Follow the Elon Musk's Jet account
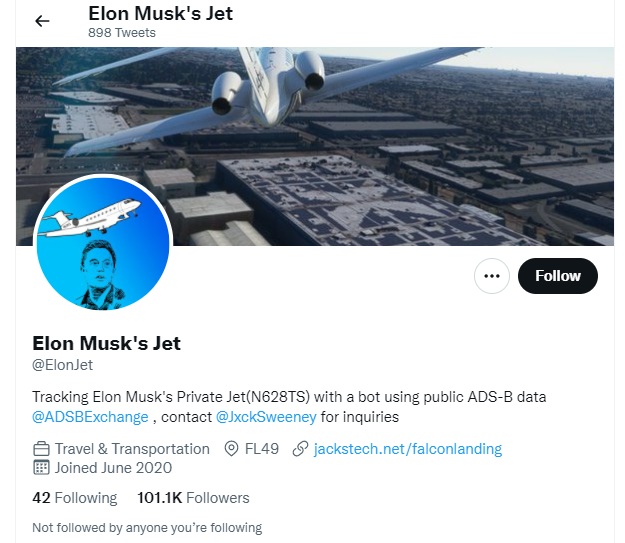625x543 pixels. point(557,276)
